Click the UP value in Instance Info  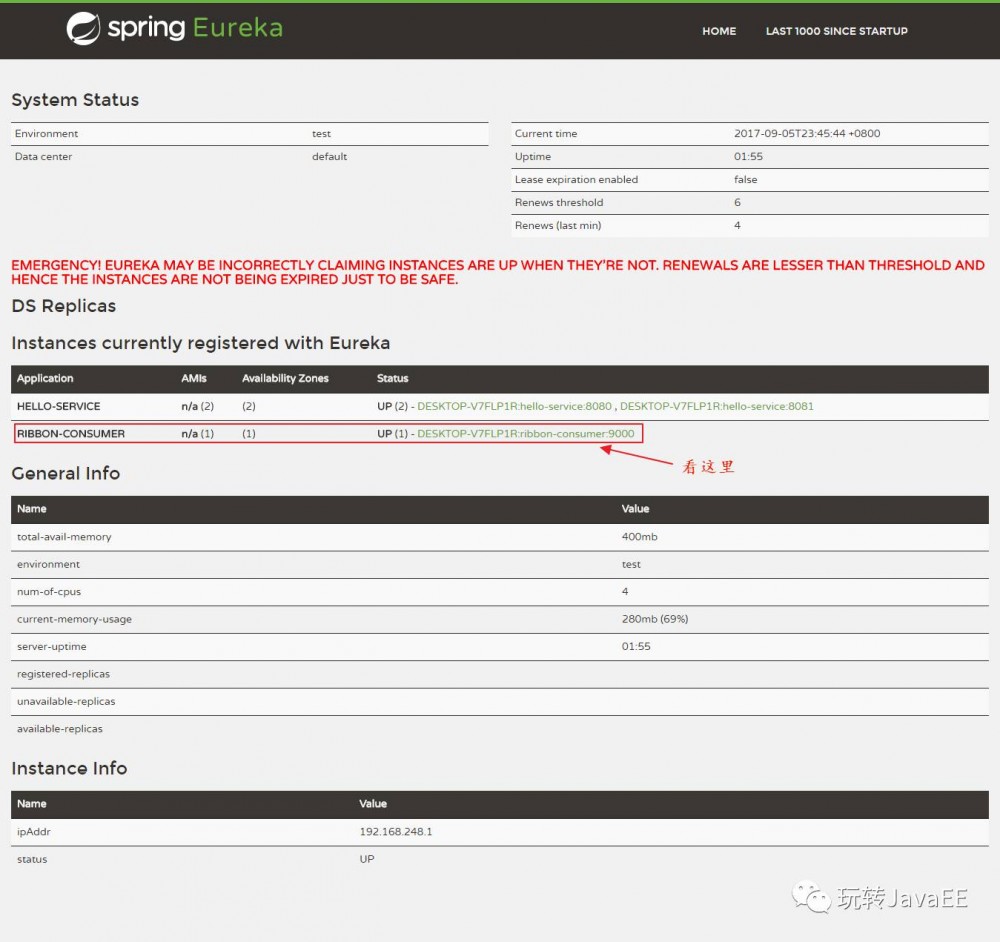point(367,859)
